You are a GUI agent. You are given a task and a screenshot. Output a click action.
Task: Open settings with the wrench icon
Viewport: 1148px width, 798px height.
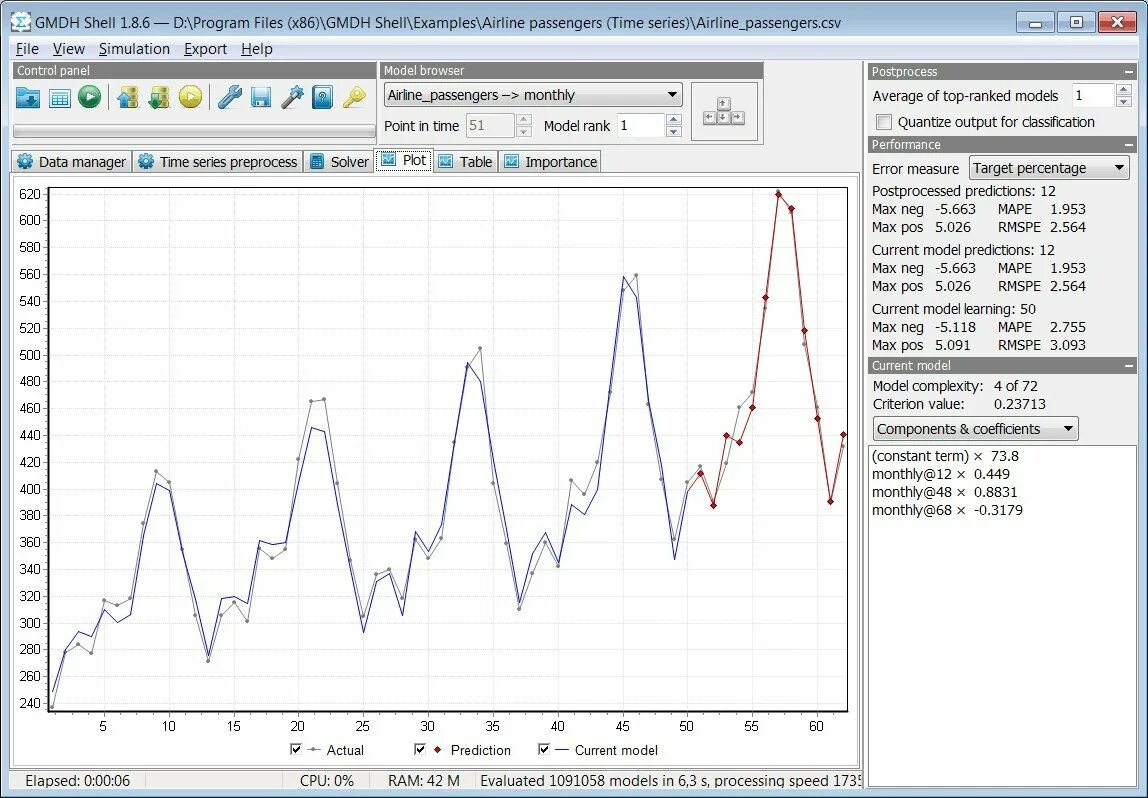tap(229, 97)
